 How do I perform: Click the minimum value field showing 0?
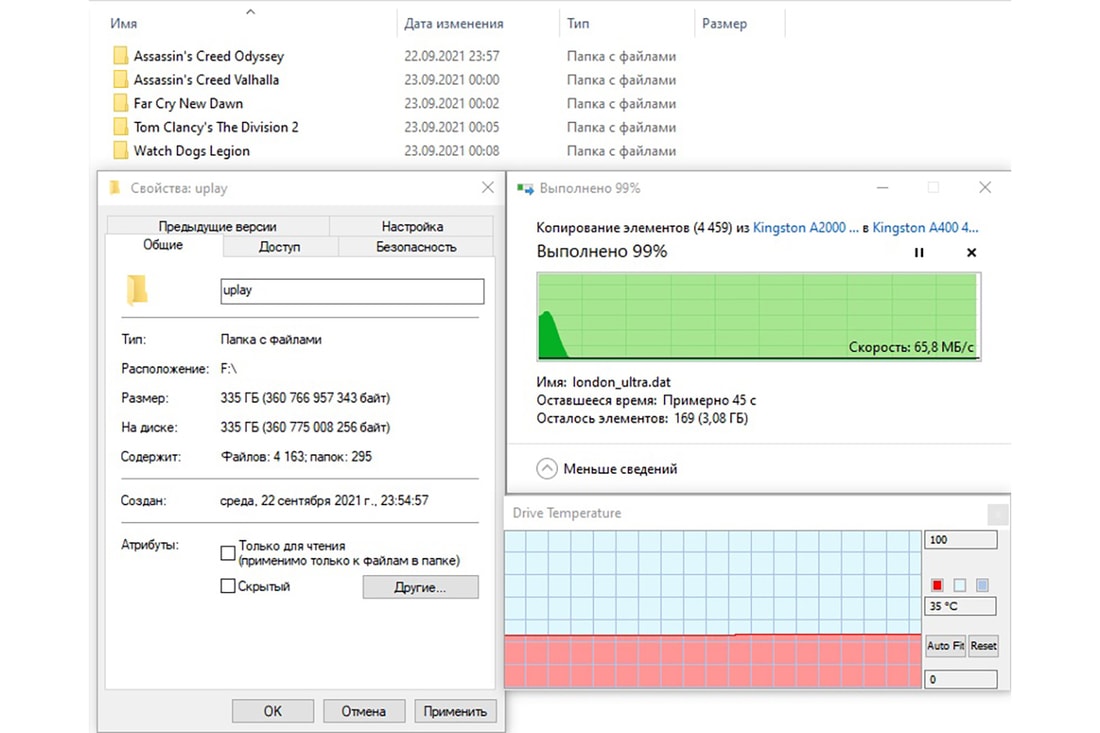pos(960,679)
